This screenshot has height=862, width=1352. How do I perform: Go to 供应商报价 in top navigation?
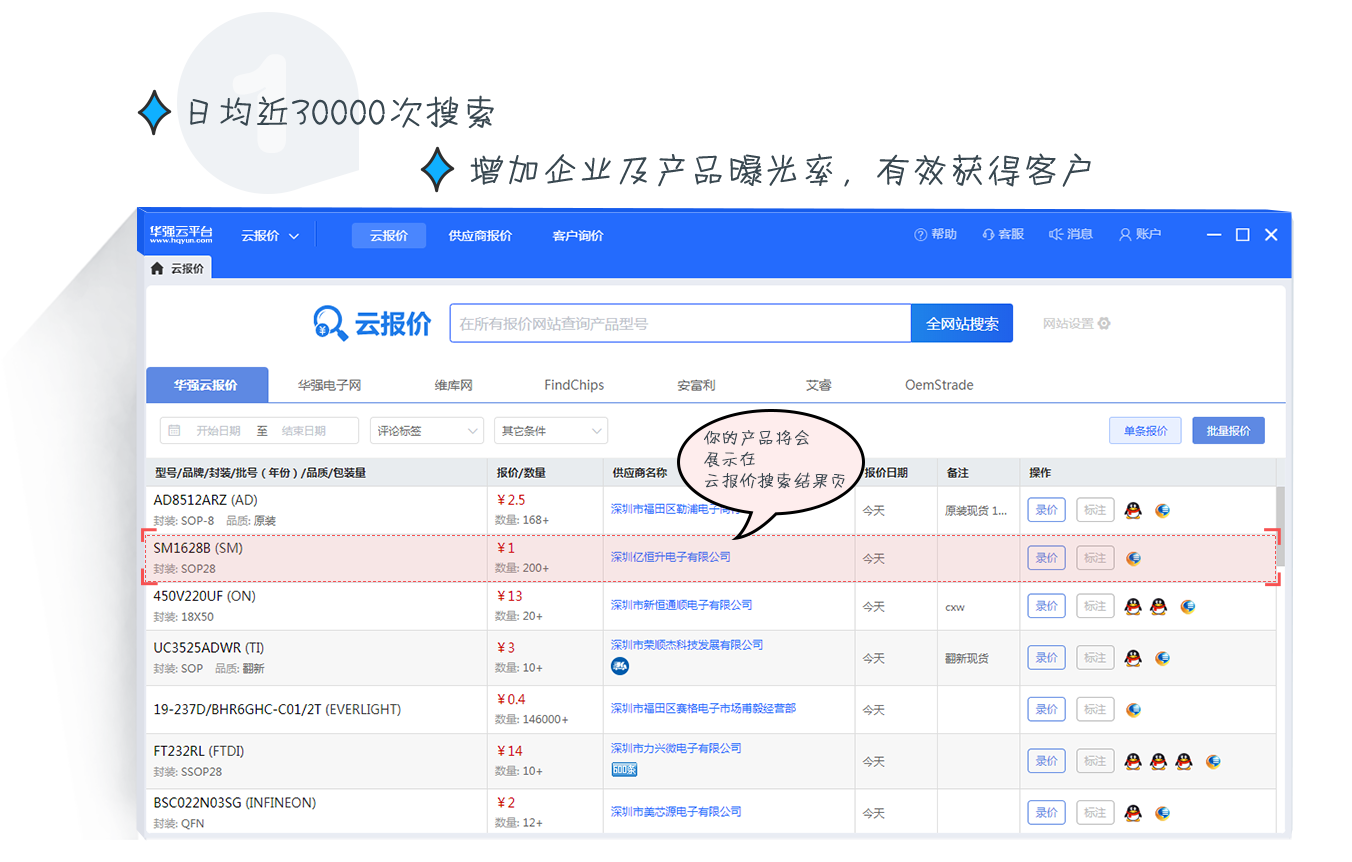pos(480,236)
